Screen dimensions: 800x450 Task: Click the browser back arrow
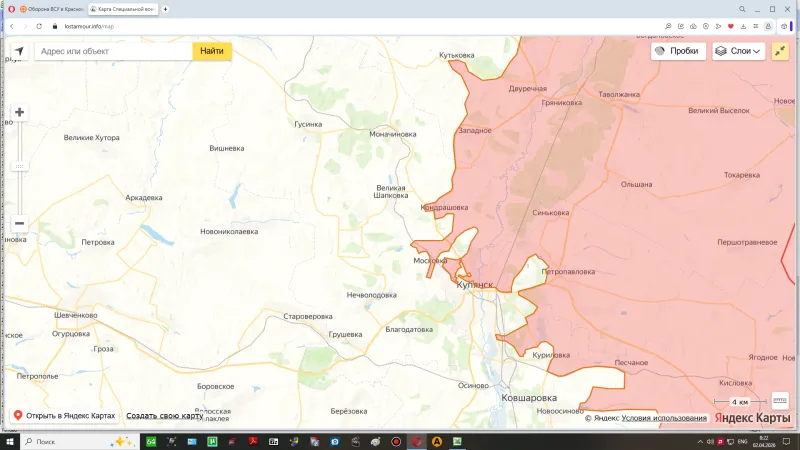[11, 26]
